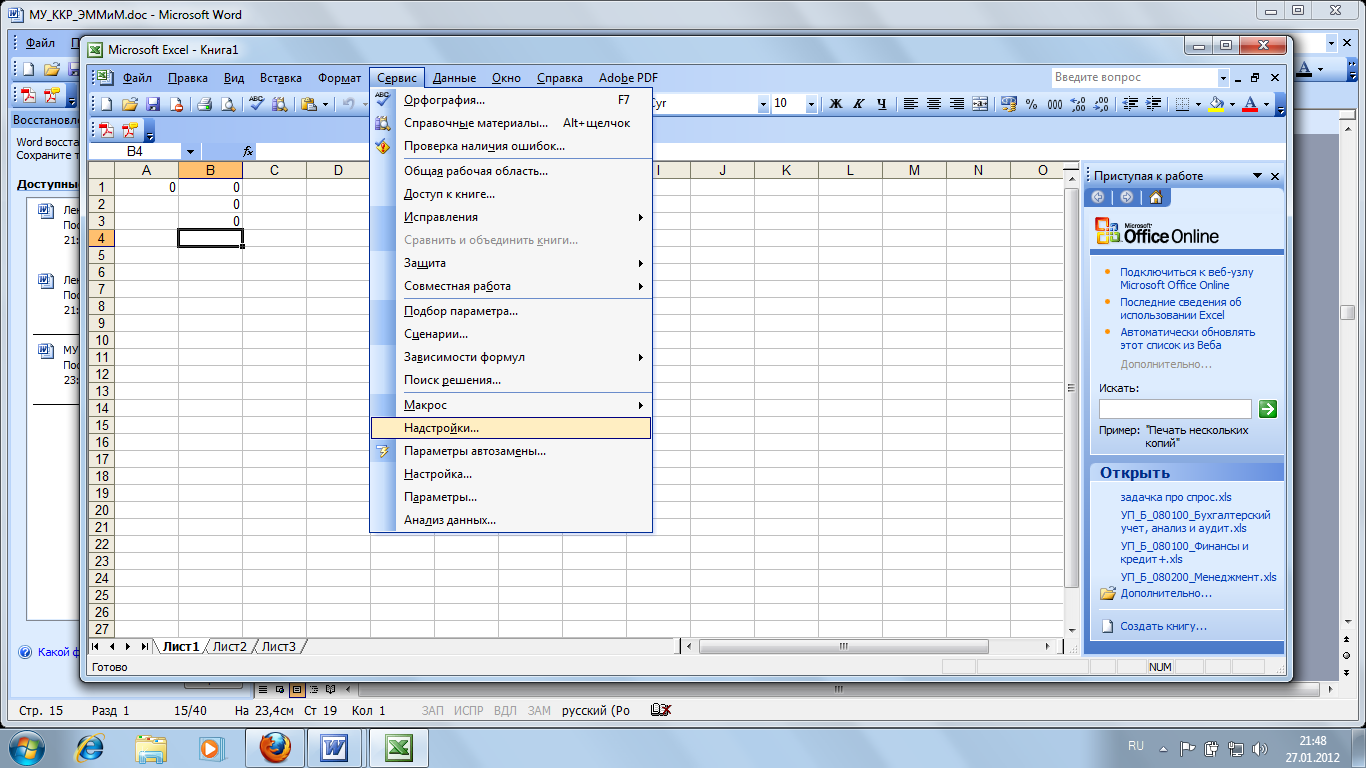Click the Insert Function fx button
This screenshot has width=1366, height=768.
pyautogui.click(x=248, y=151)
